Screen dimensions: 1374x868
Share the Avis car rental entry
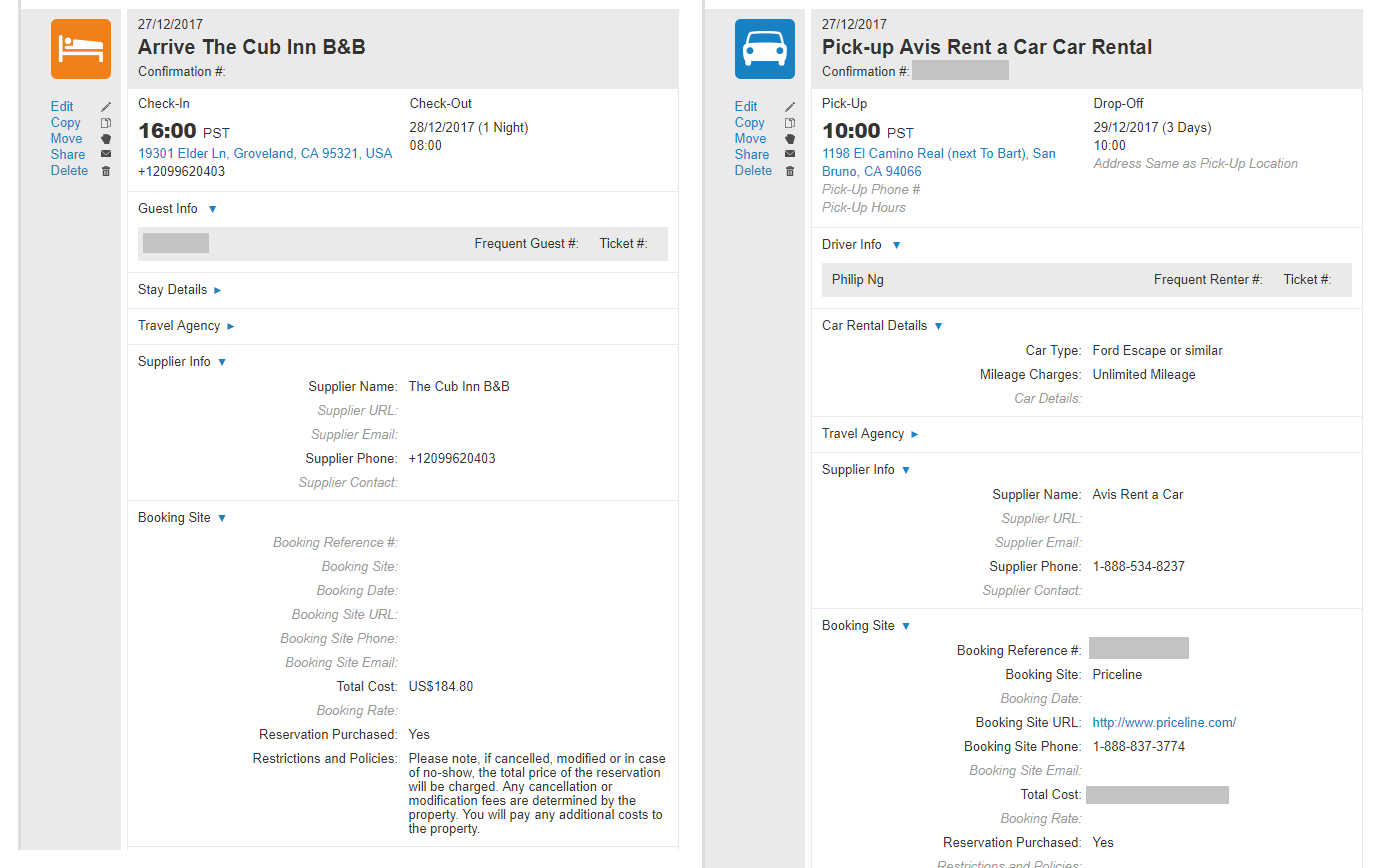[752, 154]
